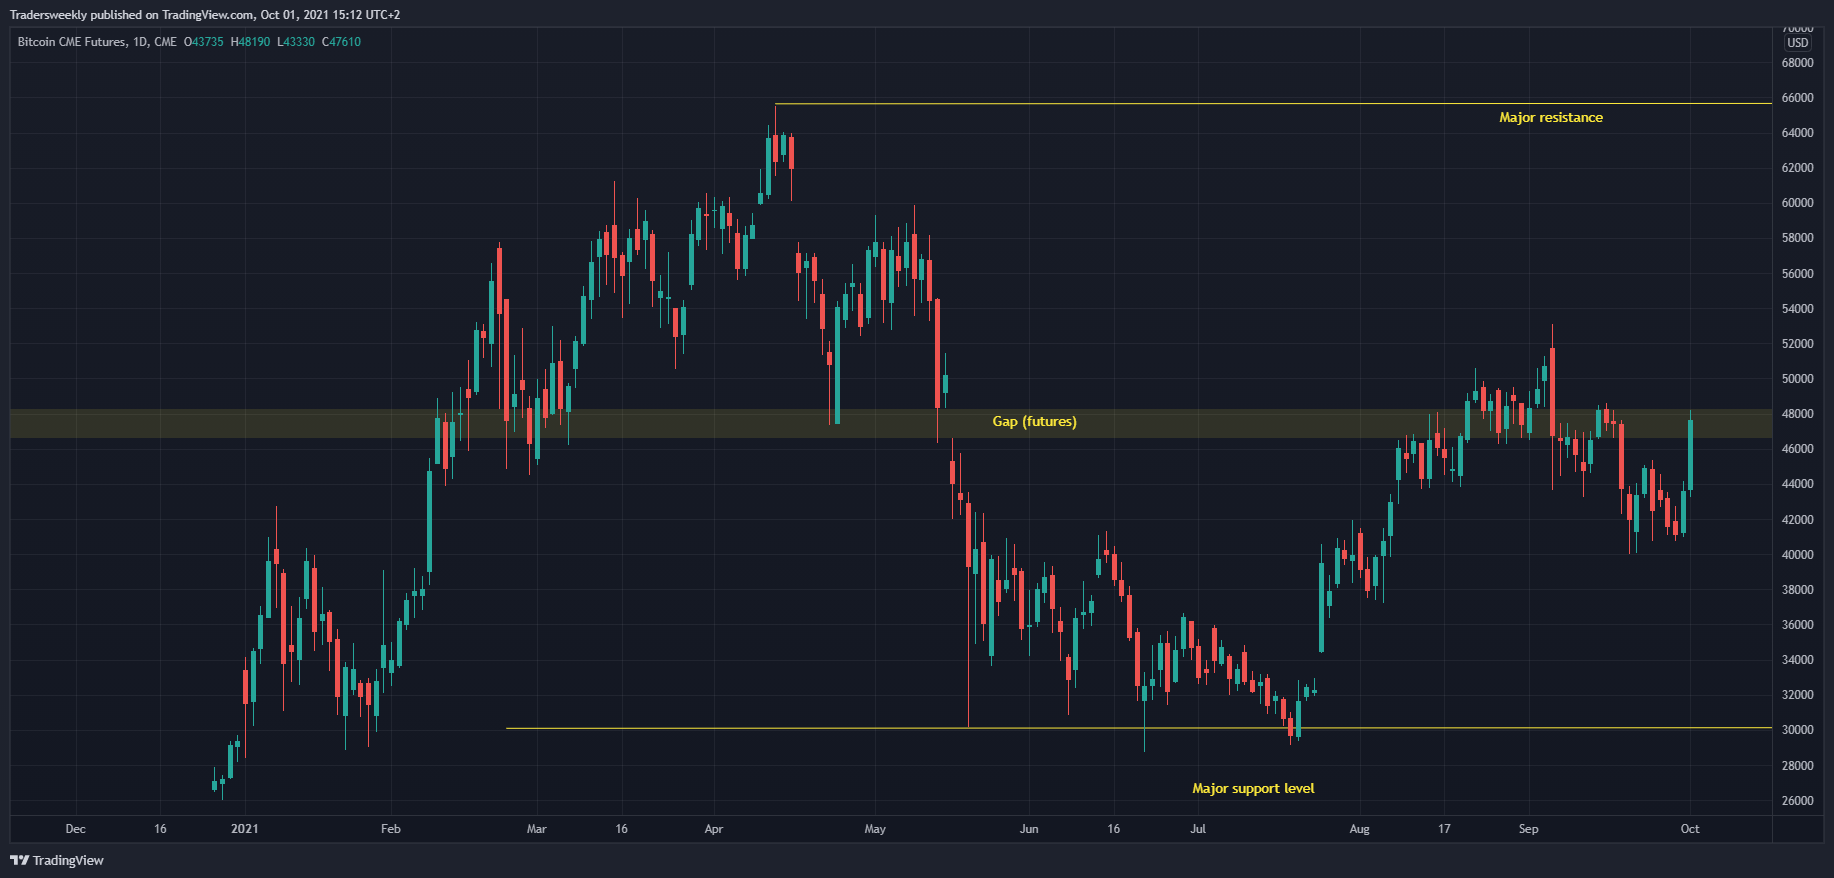Click the 66000 price axis label
The width and height of the screenshot is (1834, 878).
coord(1797,98)
